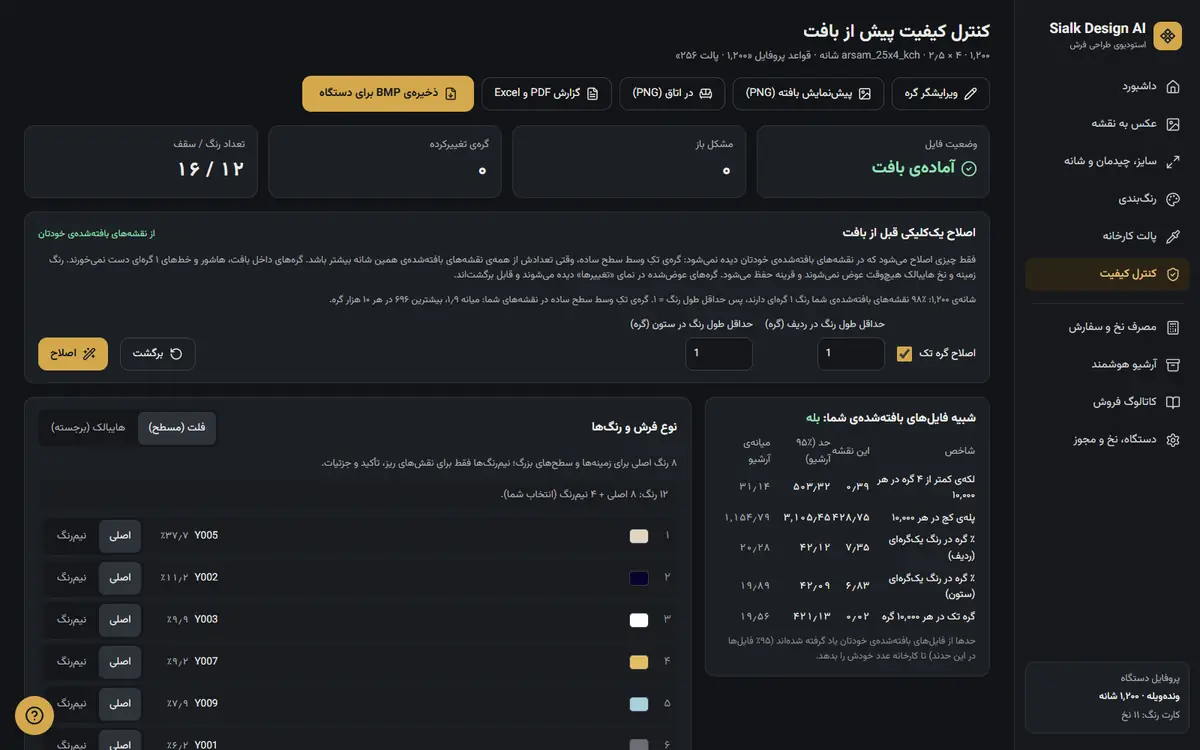The height and width of the screenshot is (750, 1200).
Task: Set Y005 color to نیمرنگ
Action: coord(71,536)
